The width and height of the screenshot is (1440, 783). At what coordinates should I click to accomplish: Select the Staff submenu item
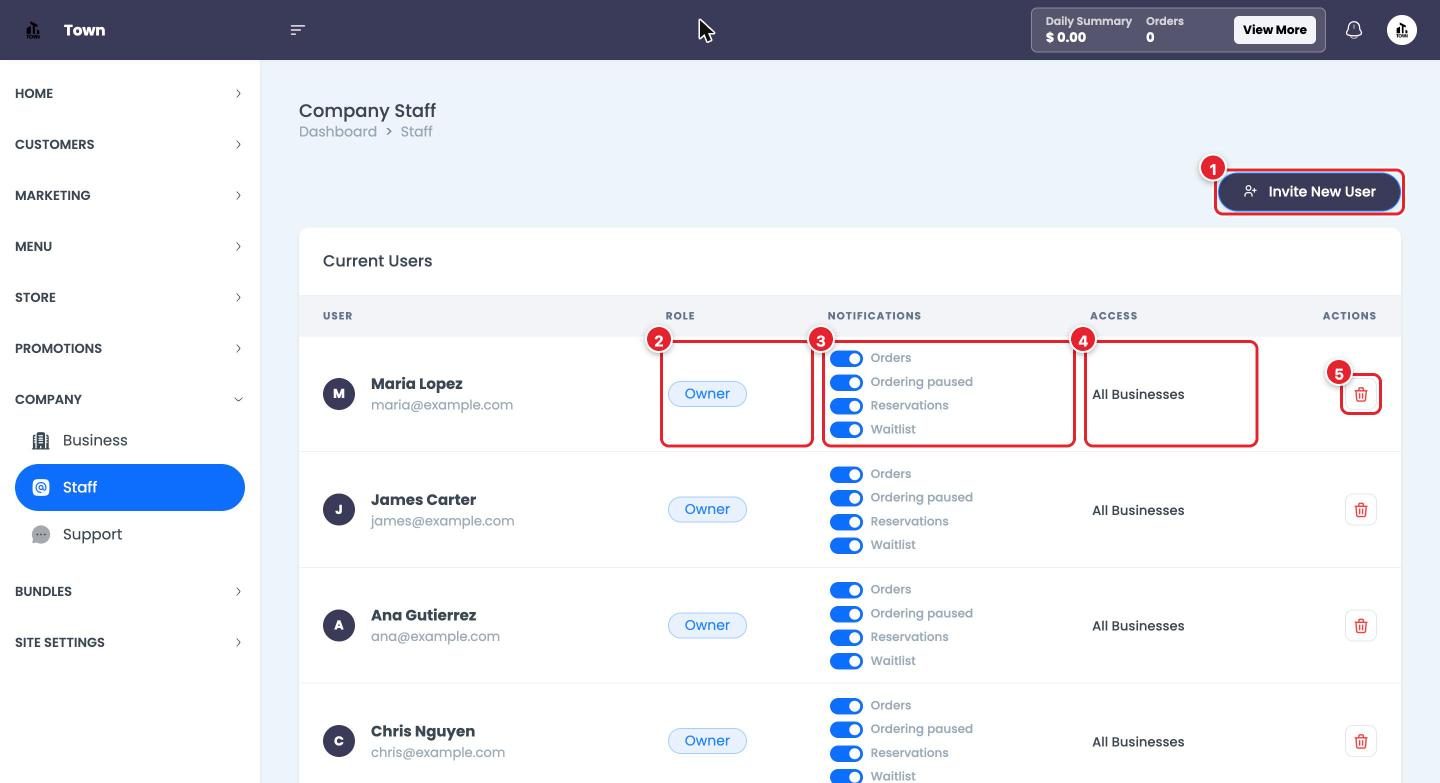(130, 488)
